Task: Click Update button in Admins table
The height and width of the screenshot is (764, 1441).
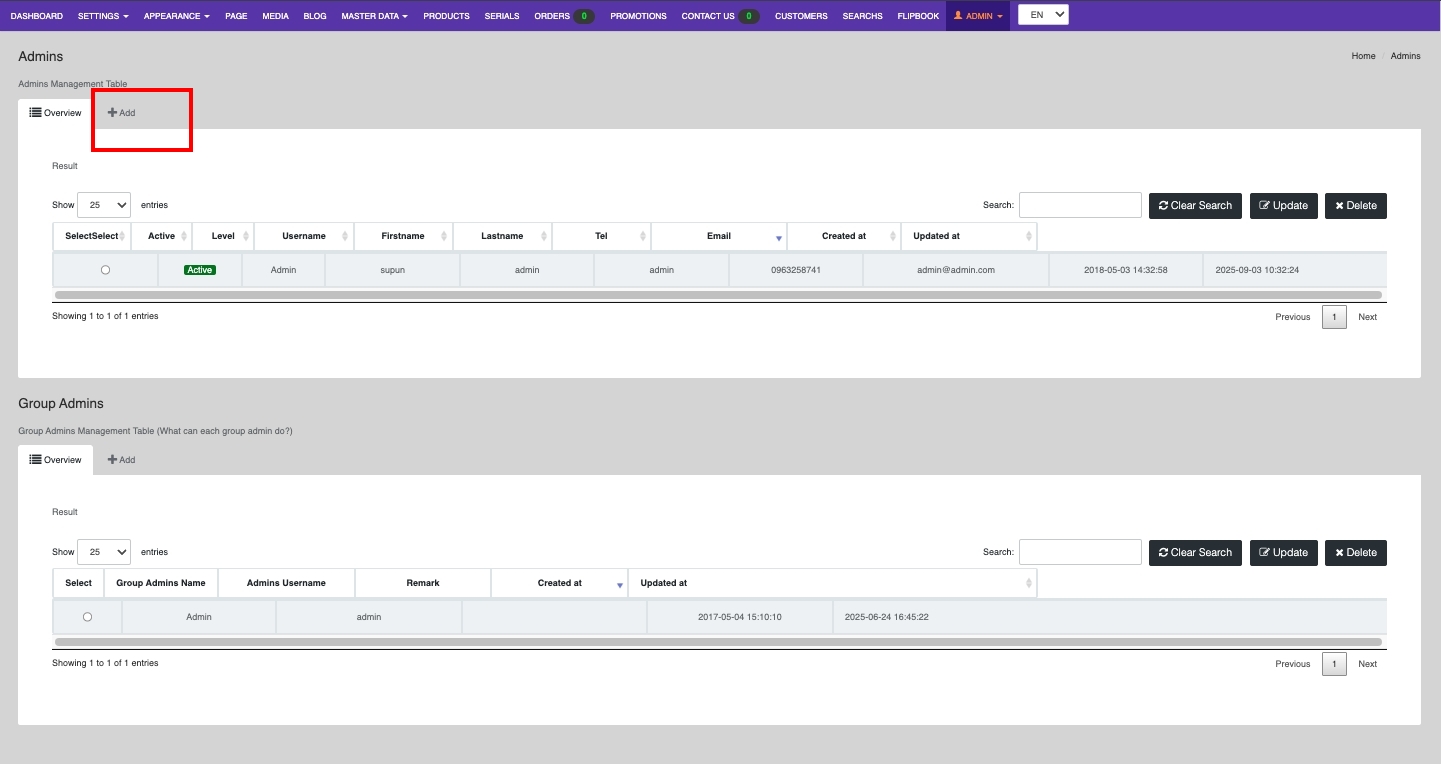Action: click(1283, 205)
